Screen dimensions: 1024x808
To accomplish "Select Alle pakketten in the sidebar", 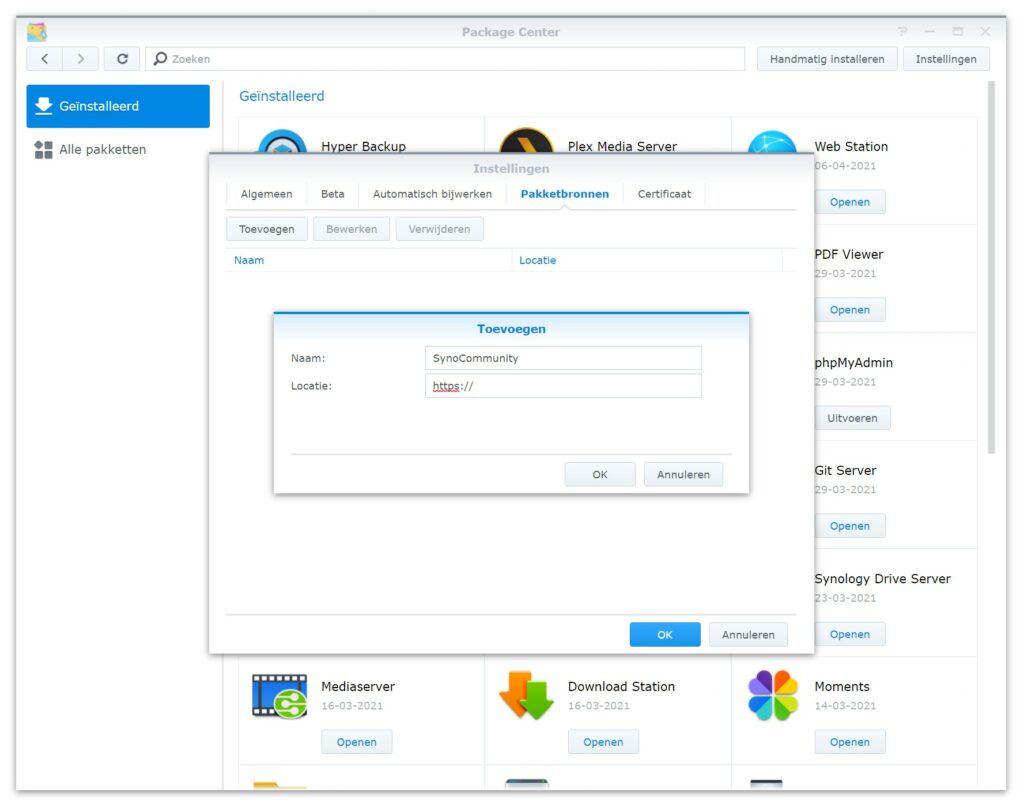I will (118, 150).
